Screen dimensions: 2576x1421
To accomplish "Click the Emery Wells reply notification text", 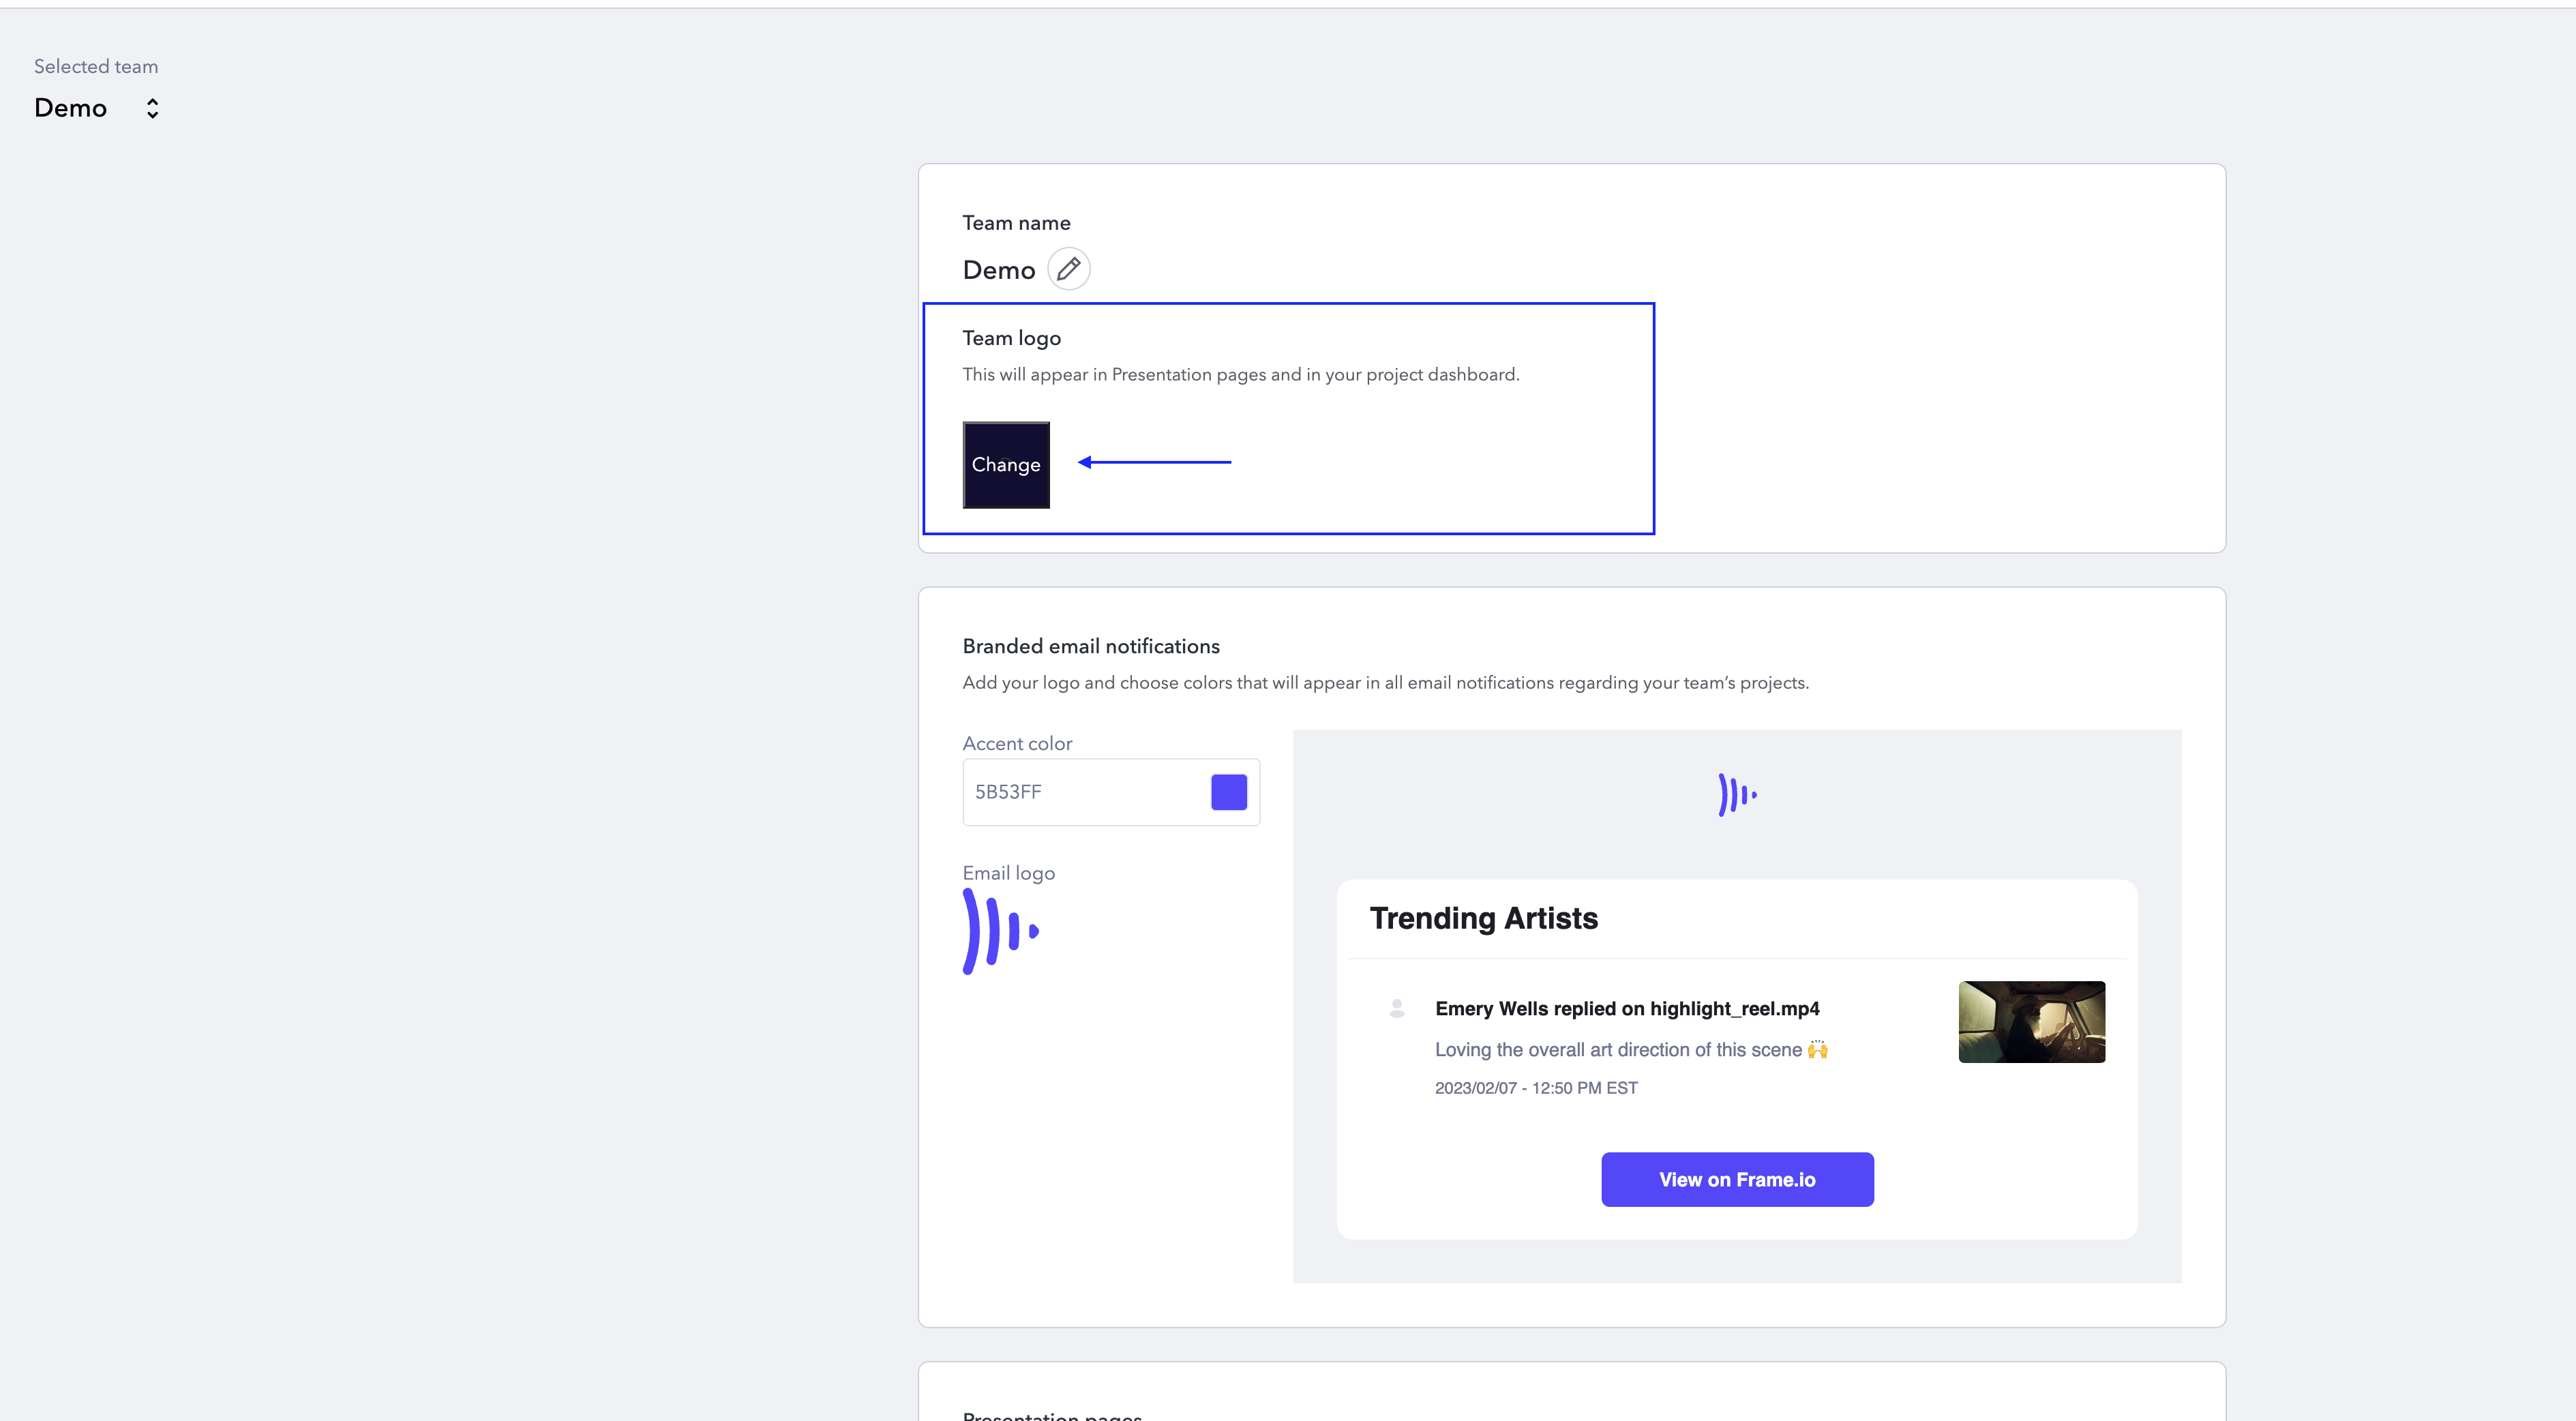I will coord(1627,1008).
